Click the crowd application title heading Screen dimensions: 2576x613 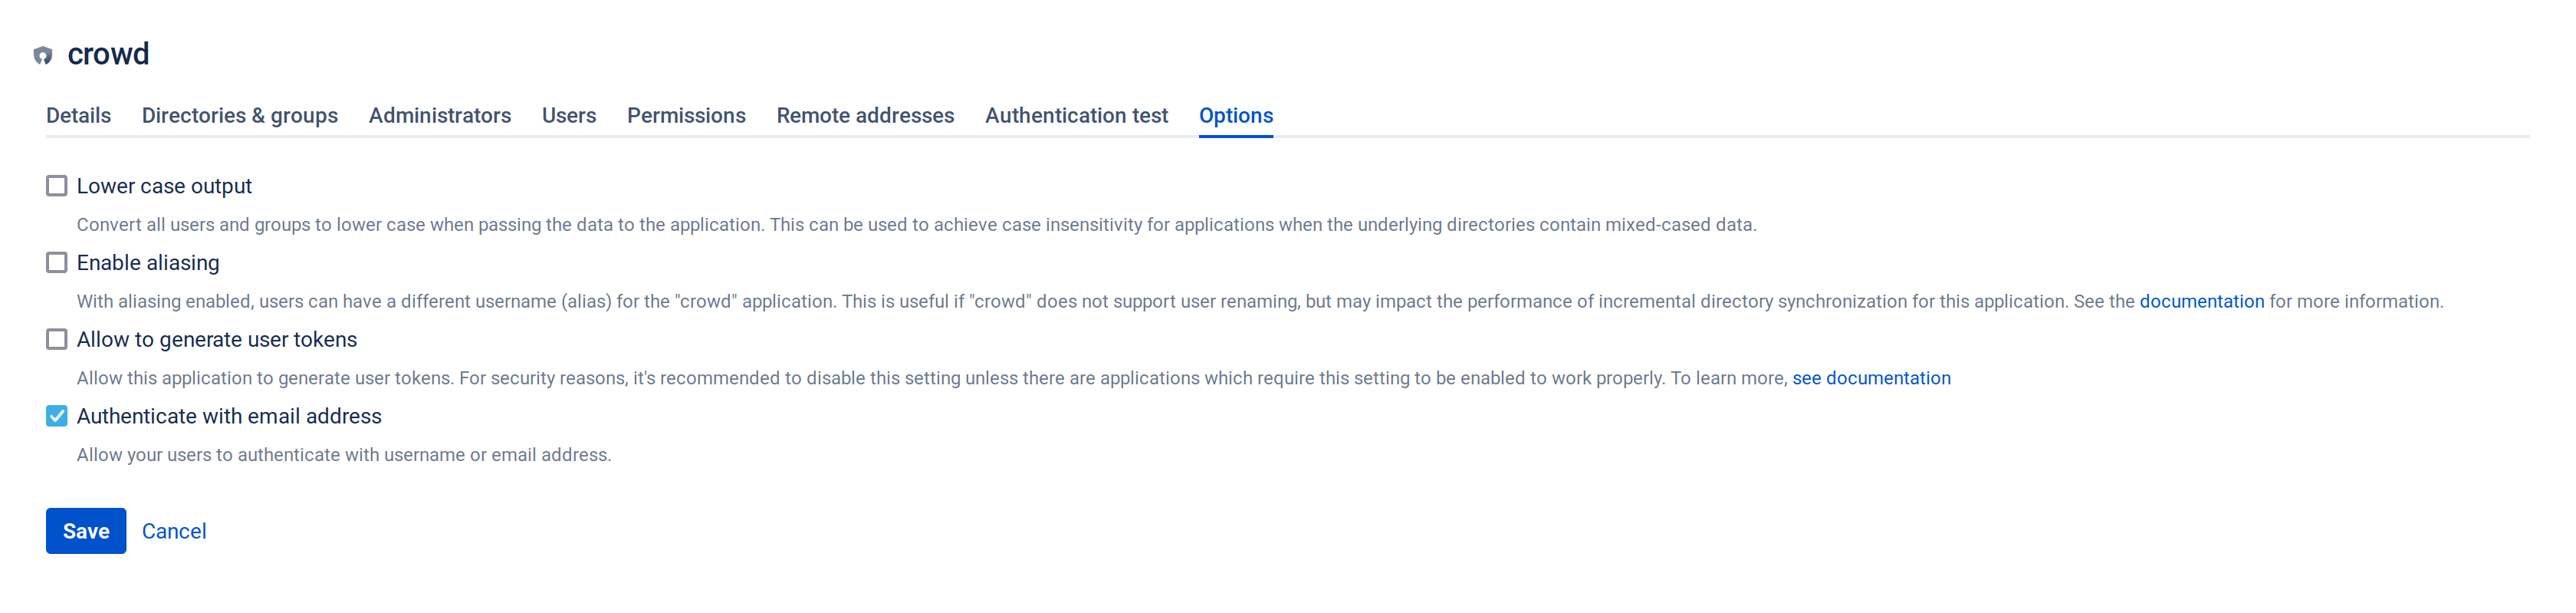(108, 54)
